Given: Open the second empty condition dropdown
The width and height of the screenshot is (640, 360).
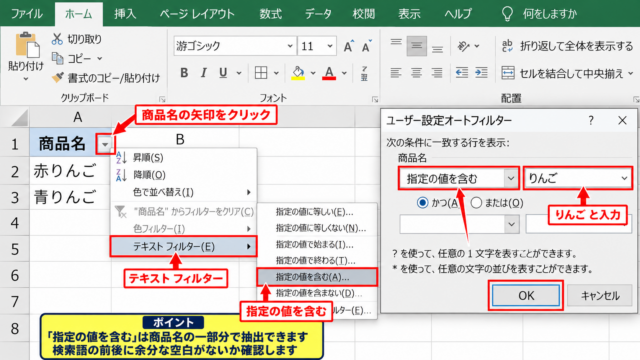Looking at the screenshot, I should point(511,224).
